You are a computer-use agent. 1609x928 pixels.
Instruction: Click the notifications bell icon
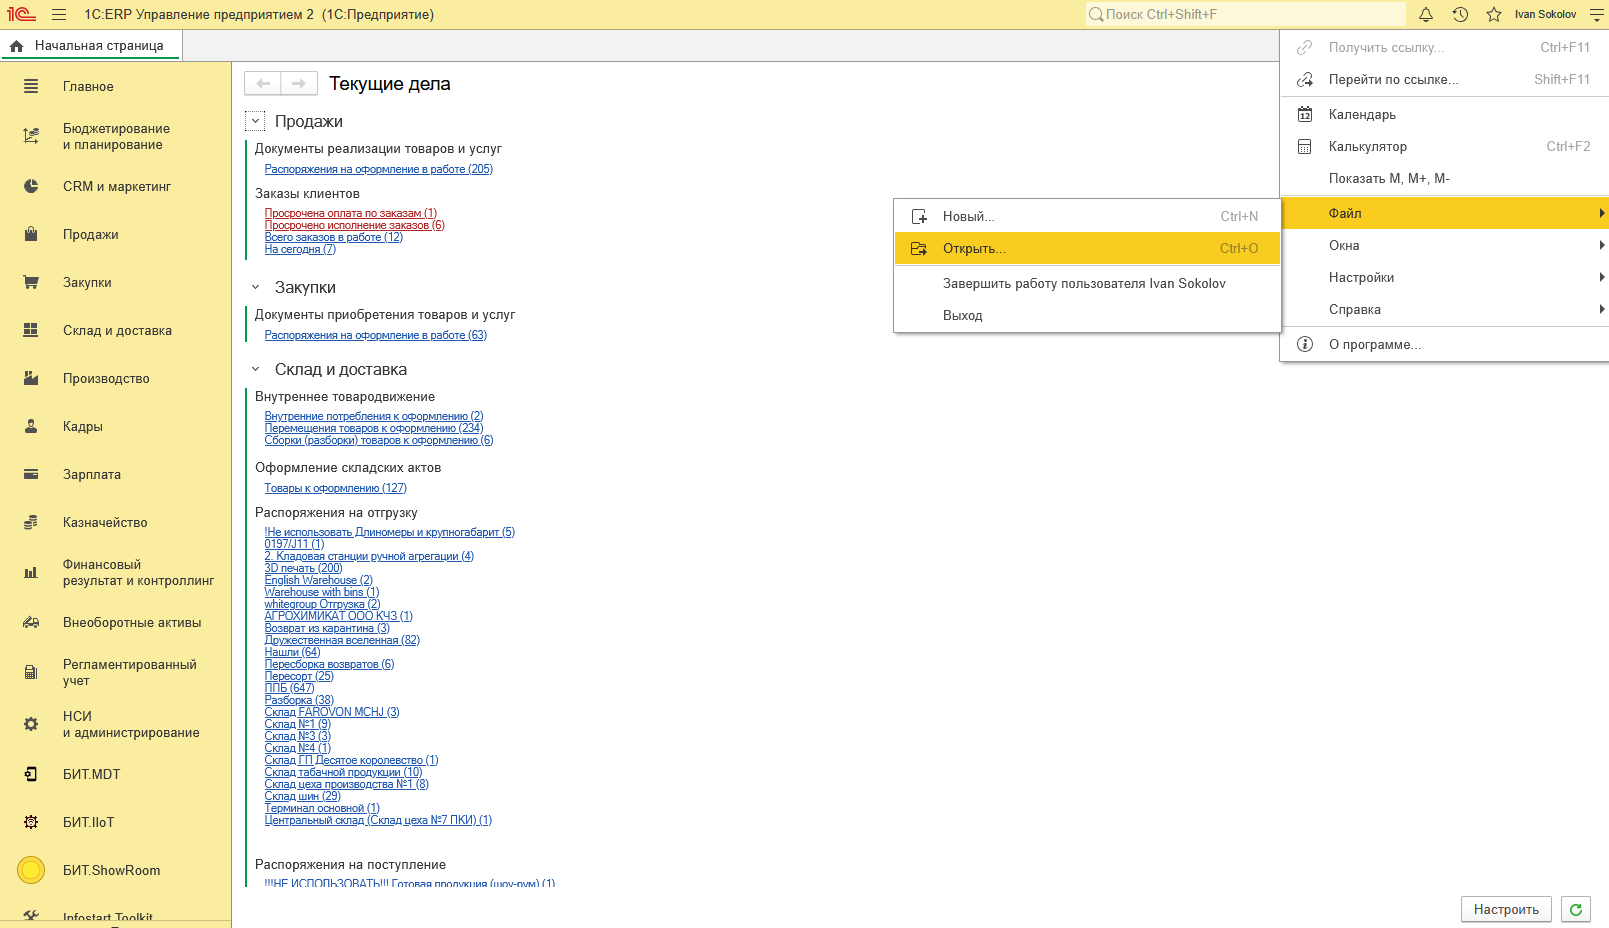click(x=1426, y=15)
